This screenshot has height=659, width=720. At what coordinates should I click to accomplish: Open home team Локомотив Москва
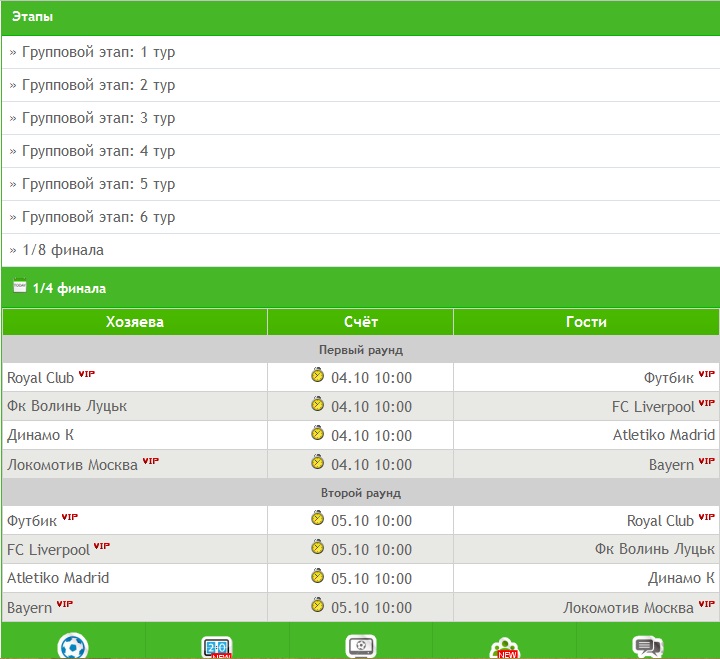pos(72,465)
